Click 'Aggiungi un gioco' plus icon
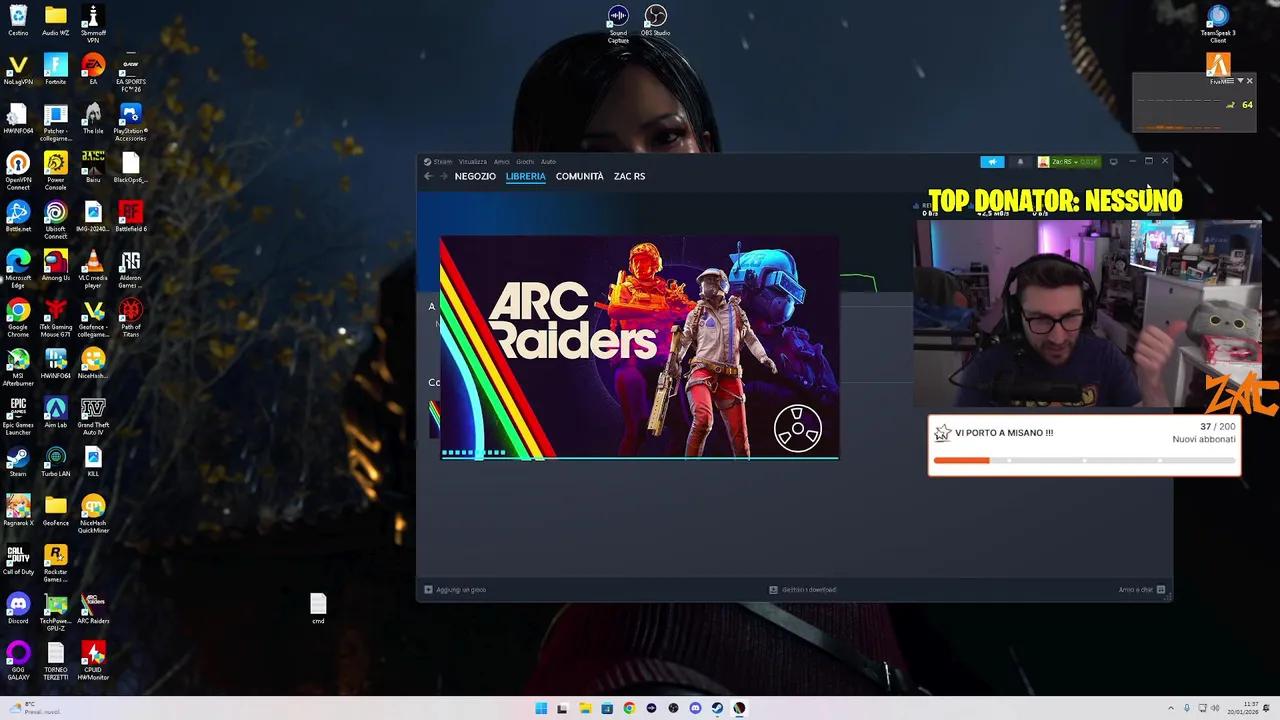Image resolution: width=1280 pixels, height=720 pixels. (430, 589)
